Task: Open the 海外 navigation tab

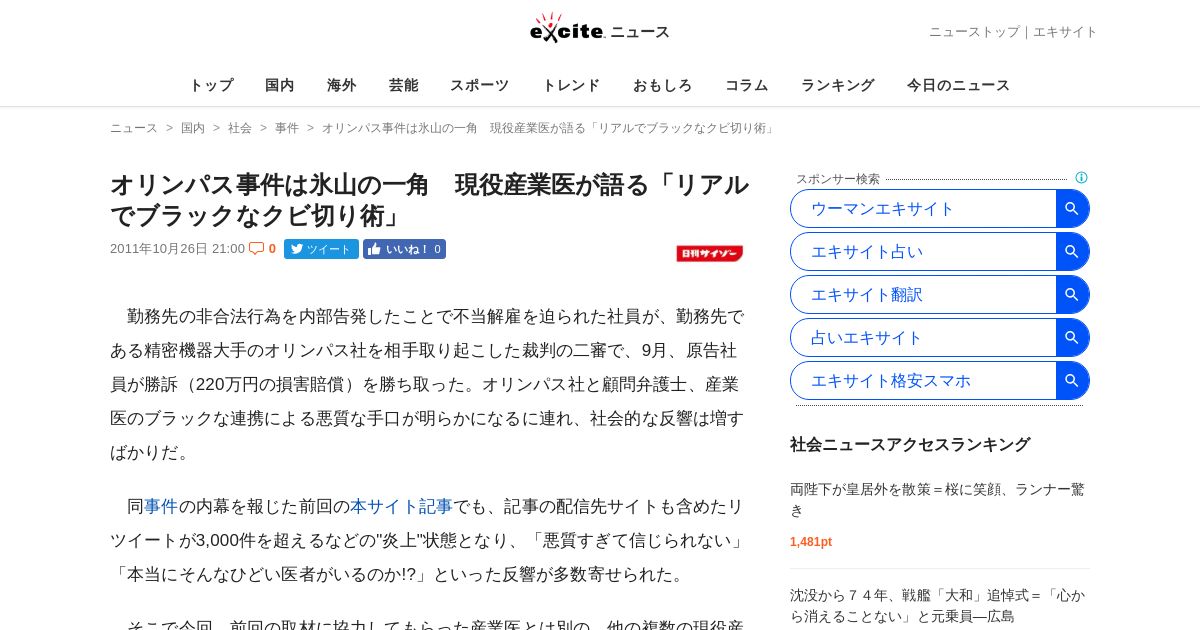Action: (x=342, y=85)
